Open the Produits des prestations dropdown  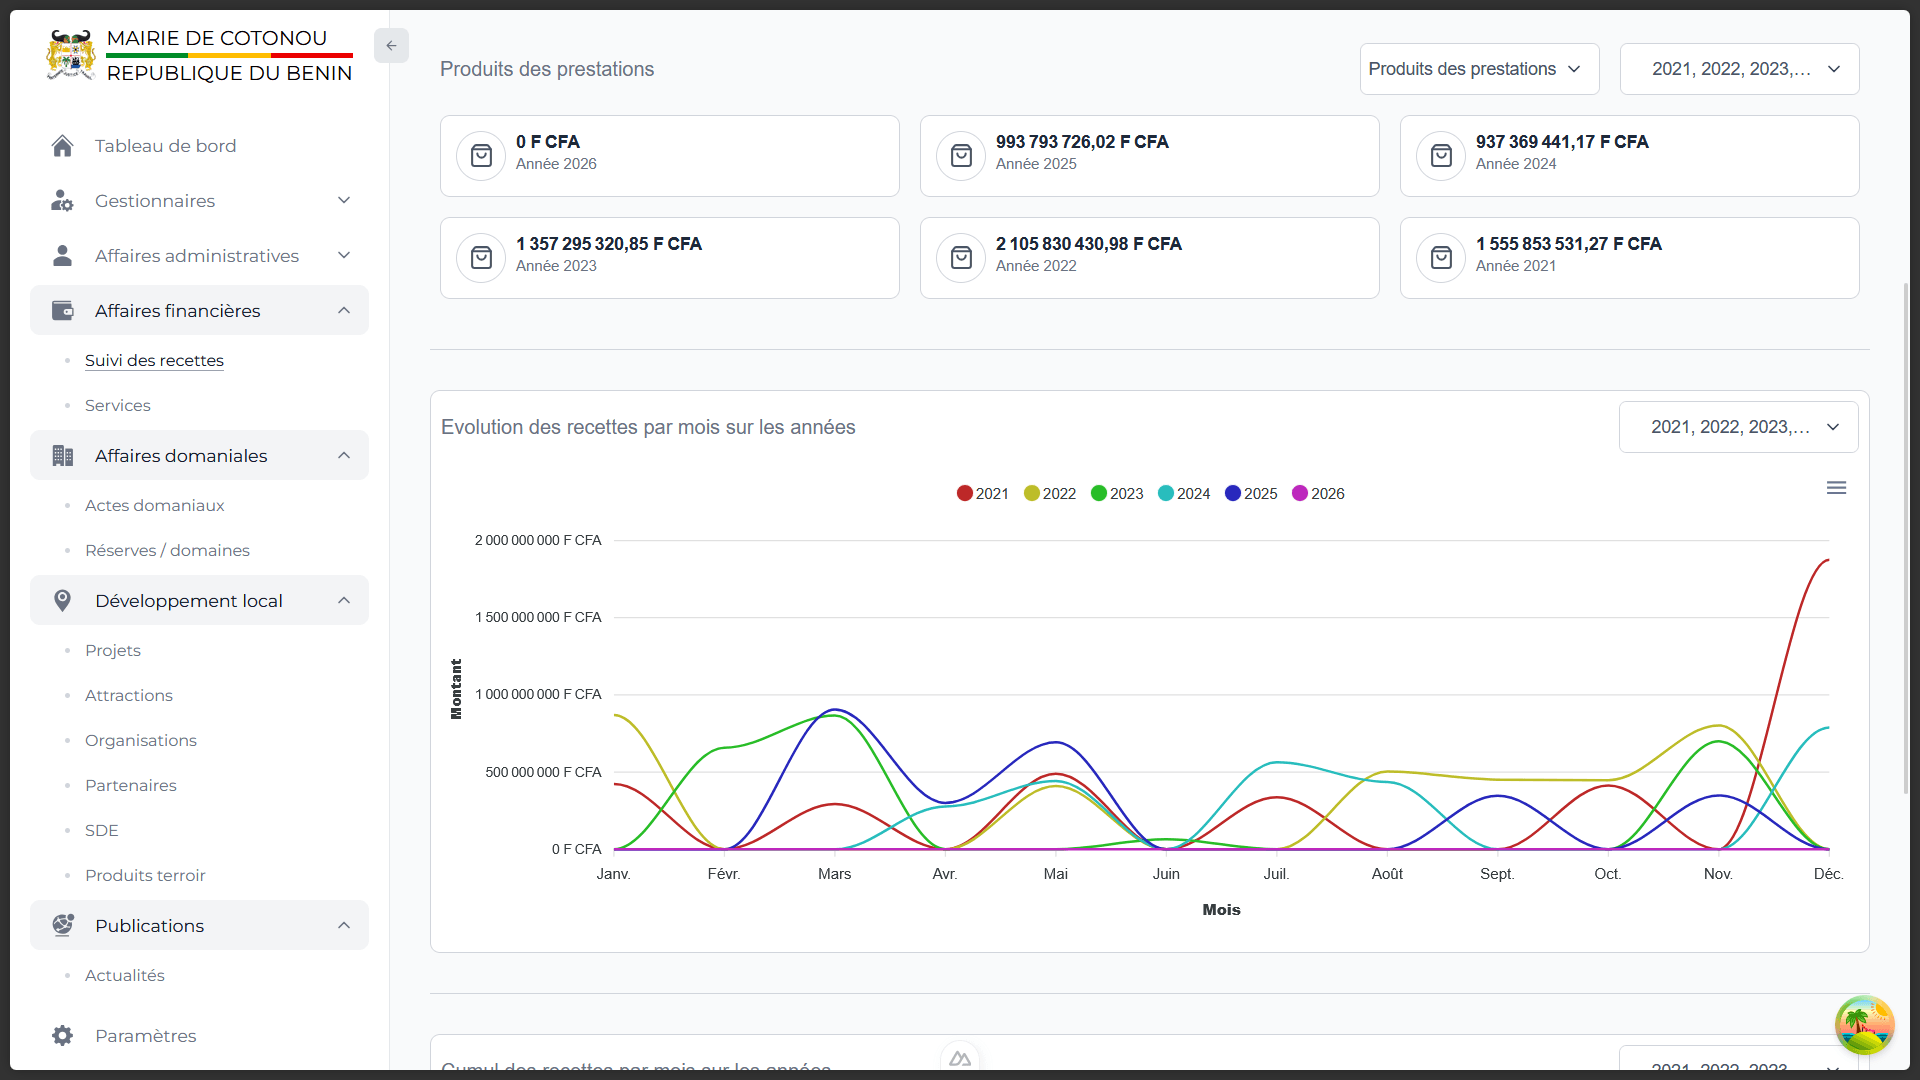coord(1479,69)
